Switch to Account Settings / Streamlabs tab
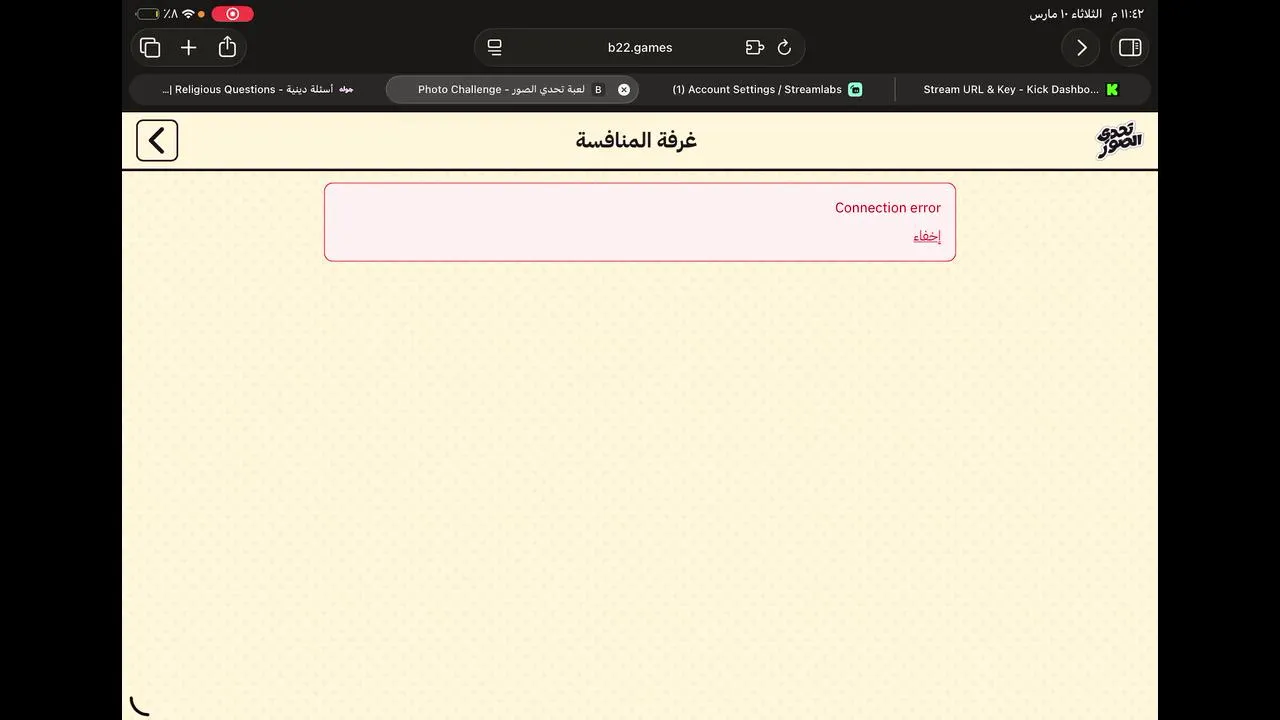The height and width of the screenshot is (720, 1280). tap(767, 89)
